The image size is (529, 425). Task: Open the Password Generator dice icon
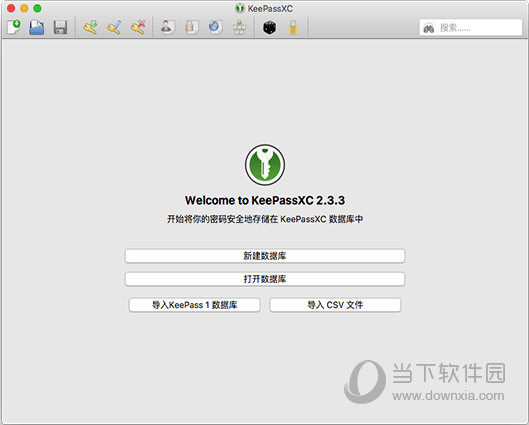click(269, 27)
